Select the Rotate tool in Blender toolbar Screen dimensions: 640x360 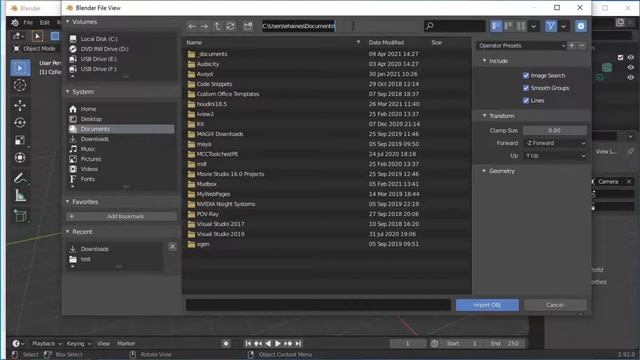click(20, 123)
